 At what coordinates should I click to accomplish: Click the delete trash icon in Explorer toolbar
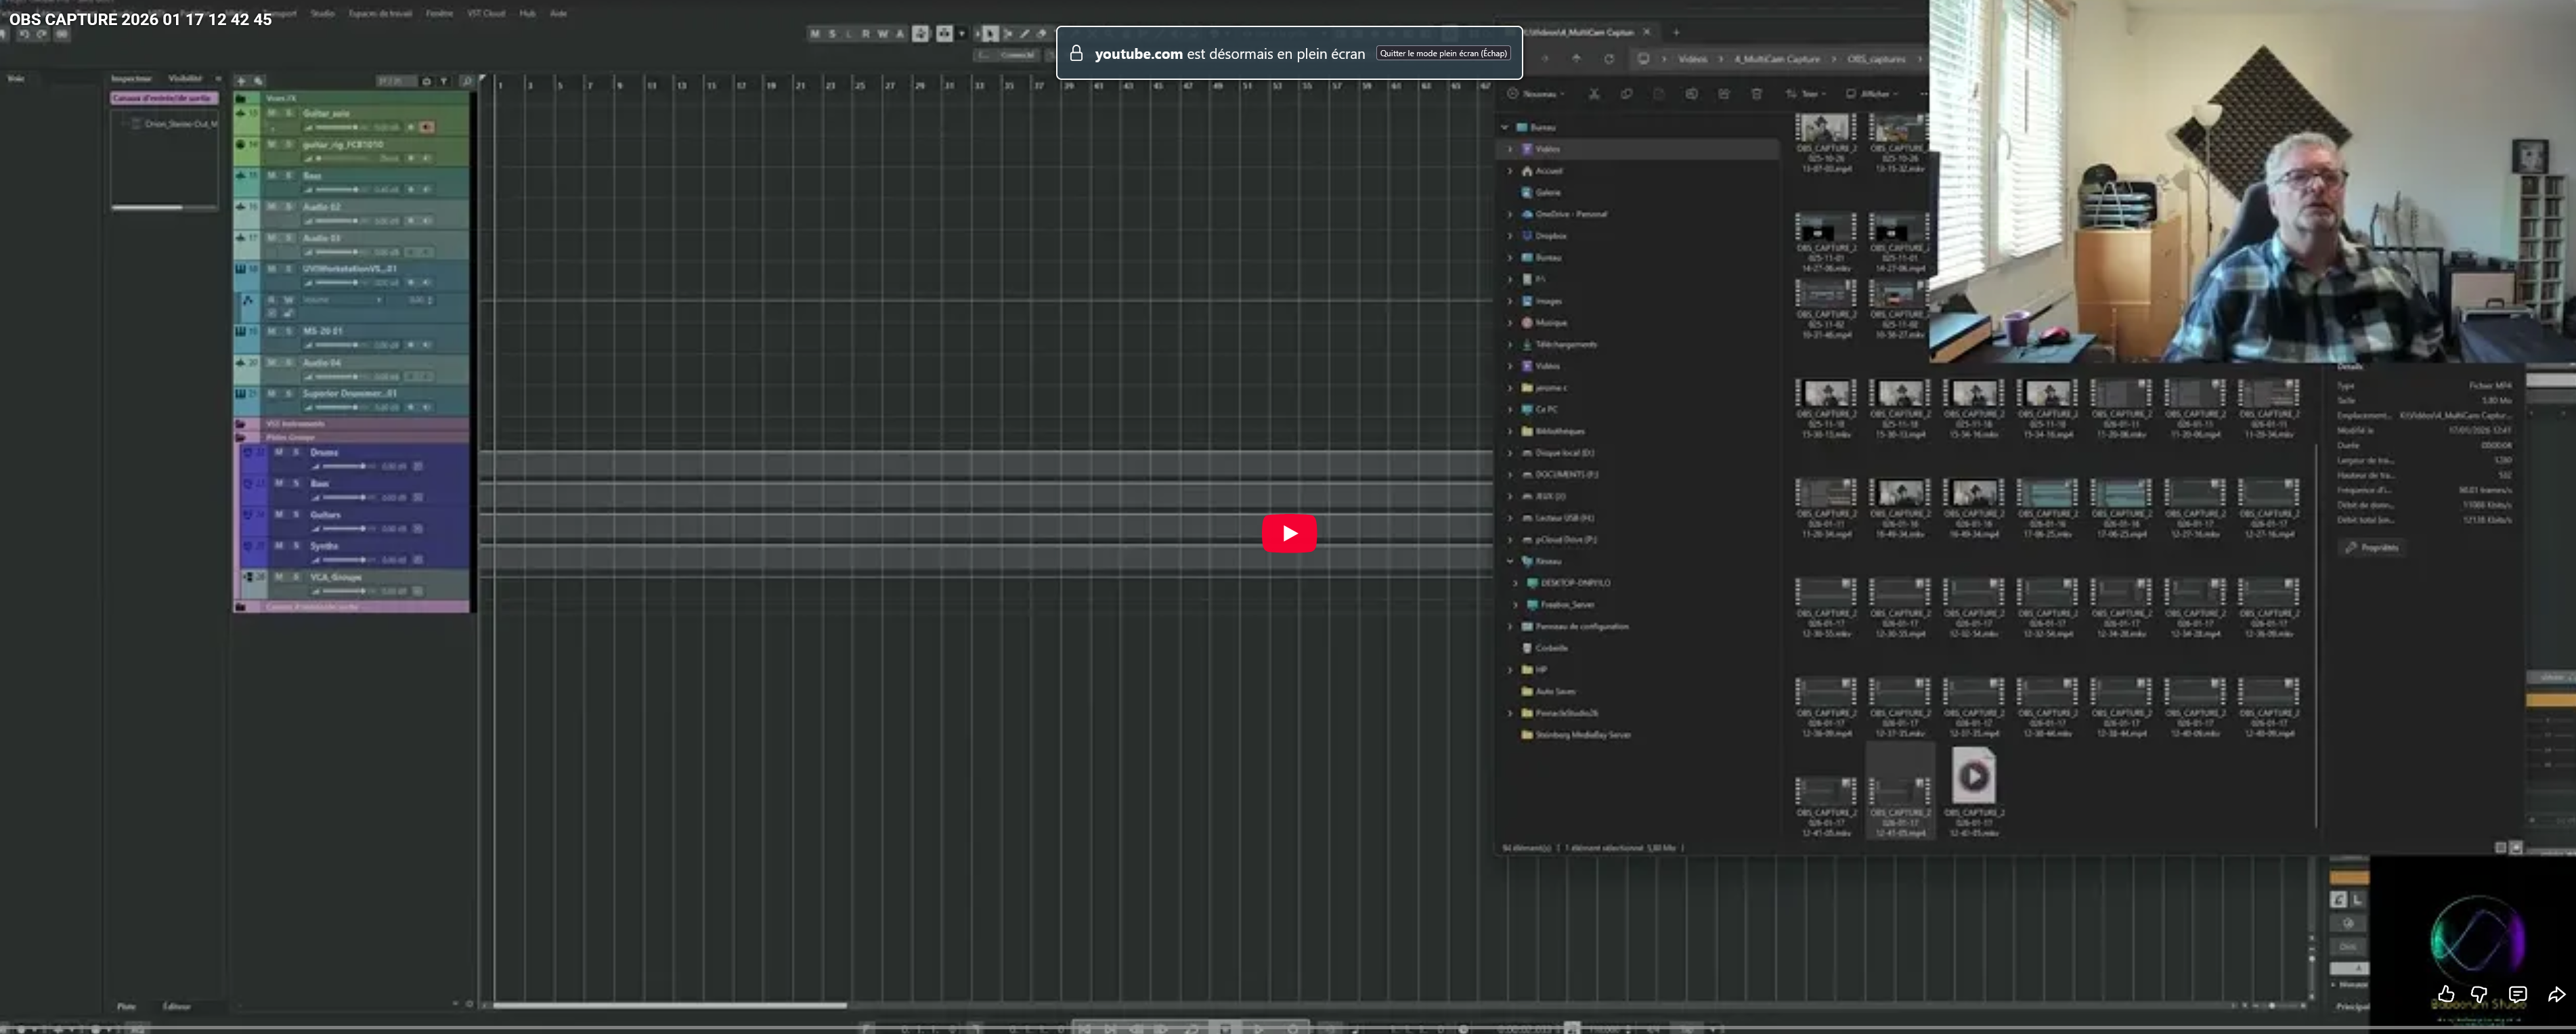point(1756,94)
